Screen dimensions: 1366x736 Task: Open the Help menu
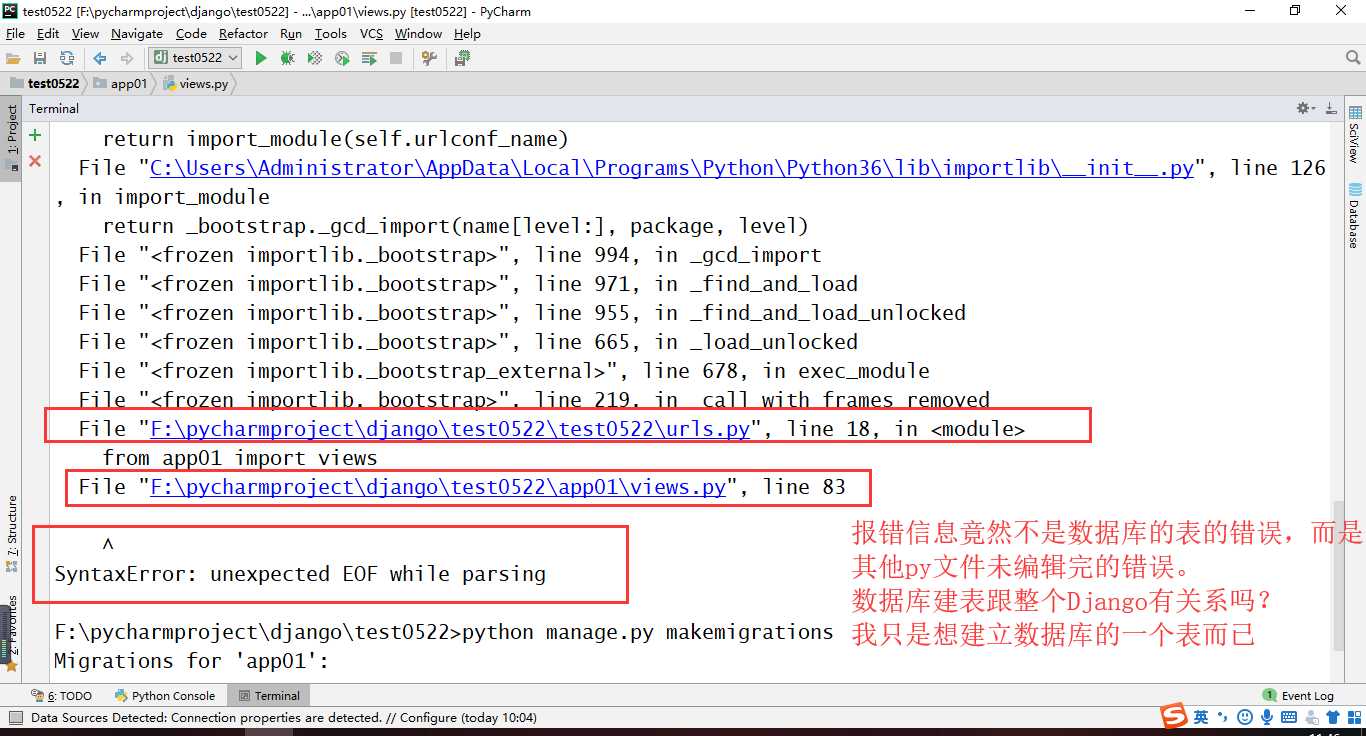467,33
